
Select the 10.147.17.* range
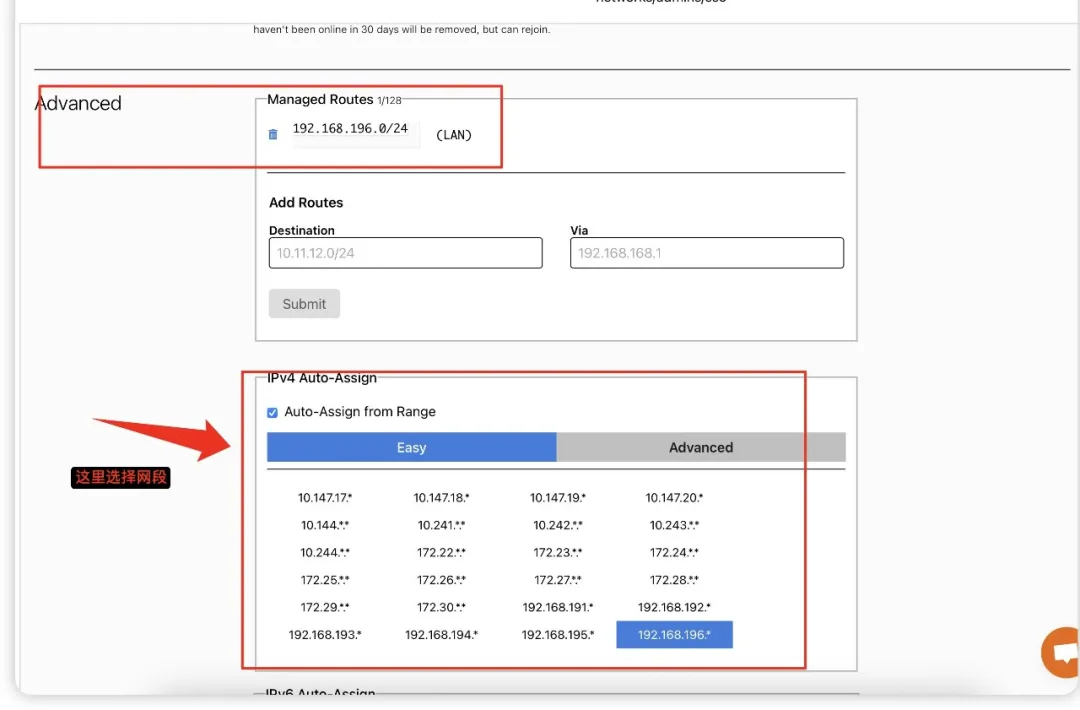tap(325, 497)
